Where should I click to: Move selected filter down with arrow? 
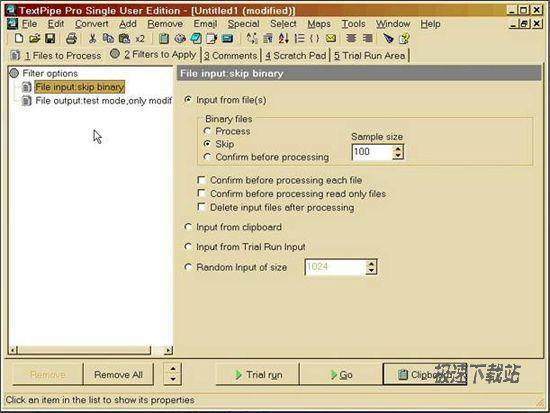pos(173,379)
